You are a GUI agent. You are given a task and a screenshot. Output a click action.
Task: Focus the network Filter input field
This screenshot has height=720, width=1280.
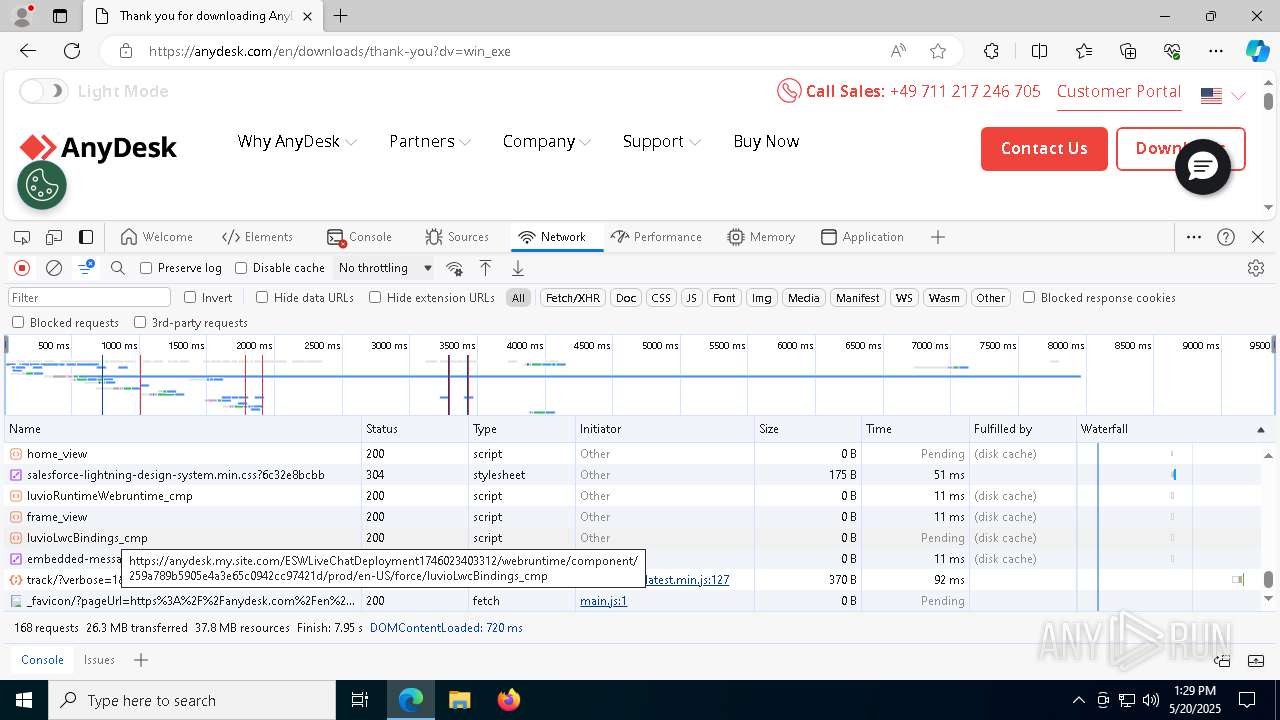(x=89, y=297)
